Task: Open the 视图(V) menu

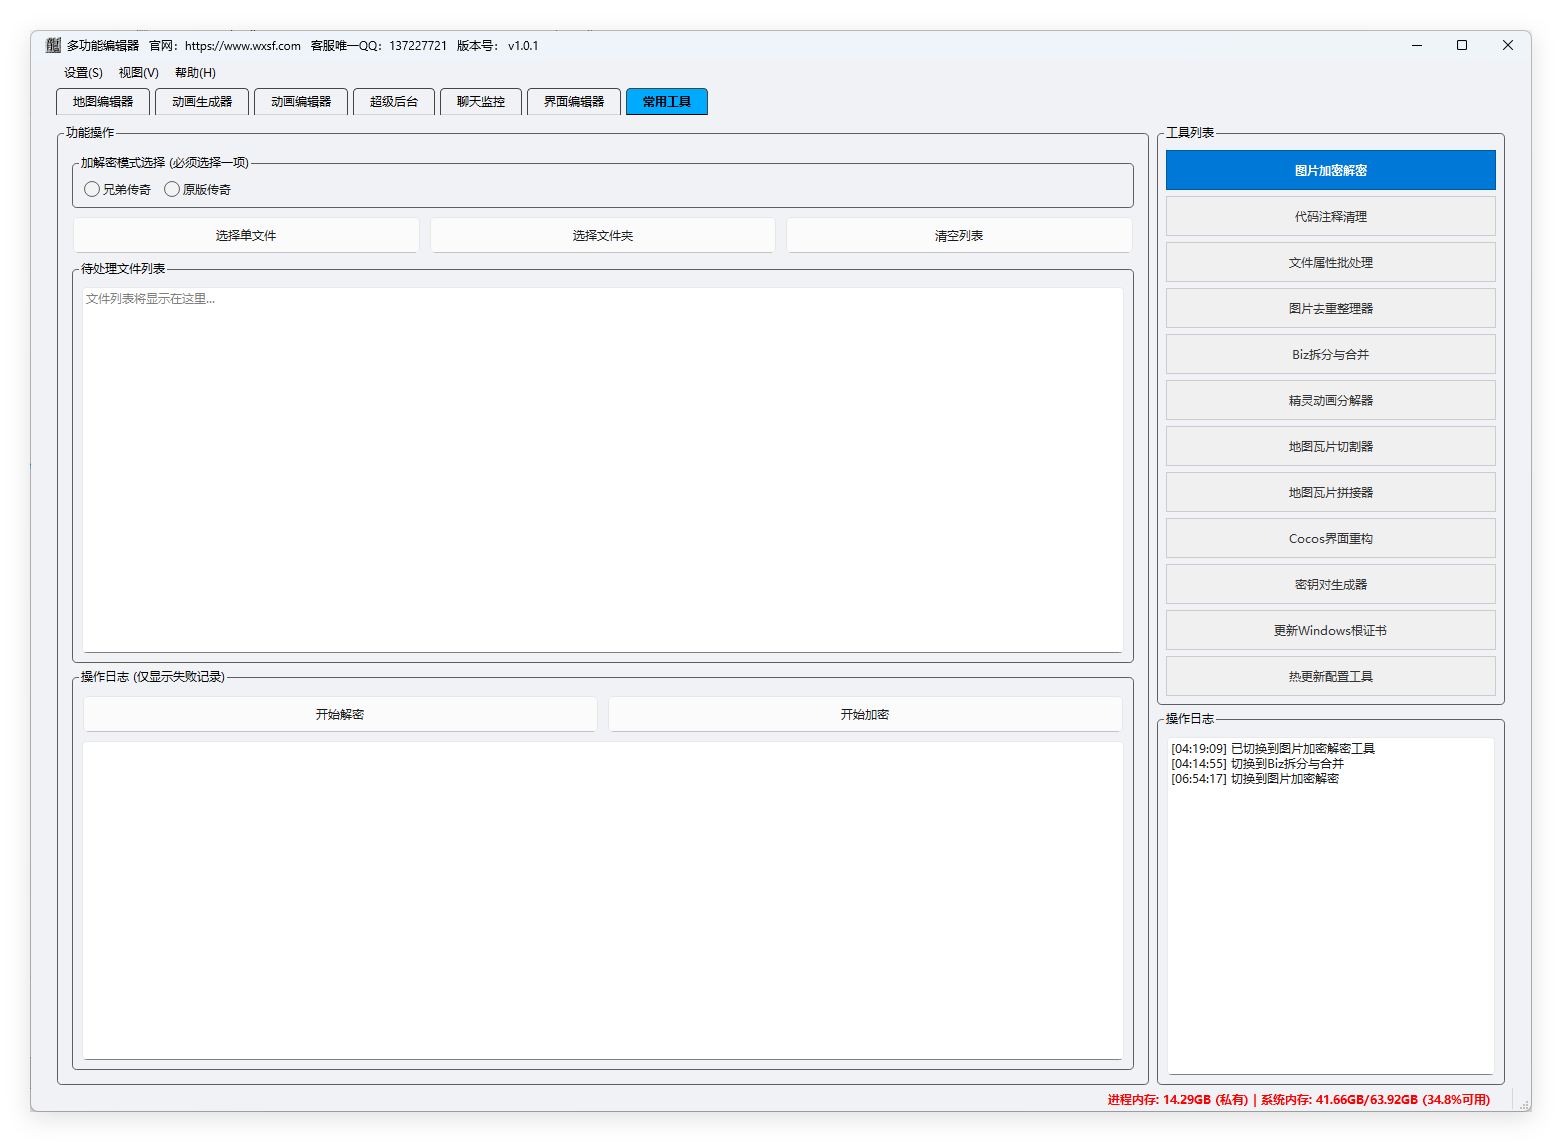Action: click(x=138, y=73)
